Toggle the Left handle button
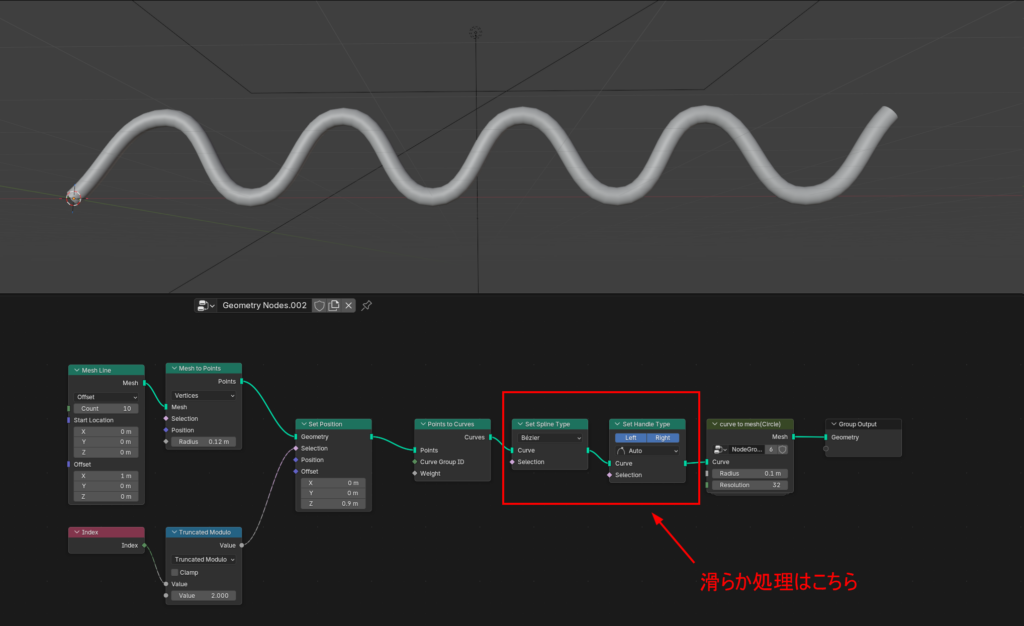This screenshot has width=1024, height=626. pos(631,438)
